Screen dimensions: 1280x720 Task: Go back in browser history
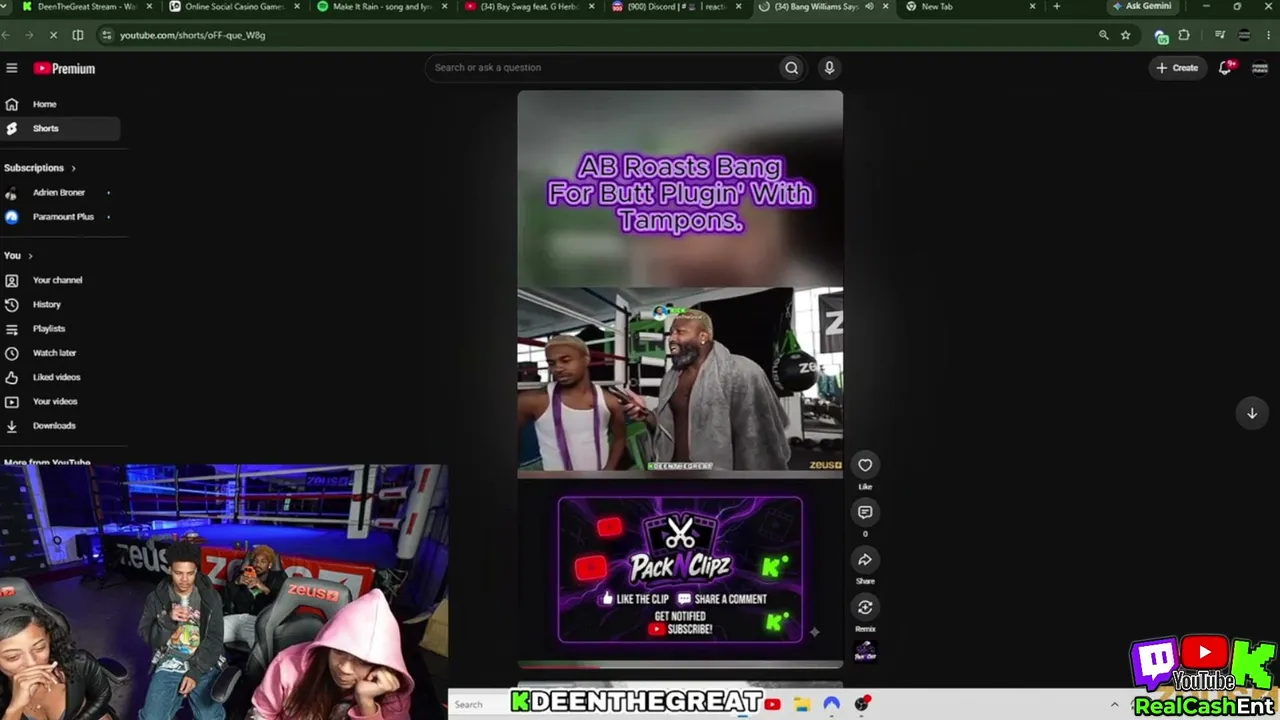[7, 35]
